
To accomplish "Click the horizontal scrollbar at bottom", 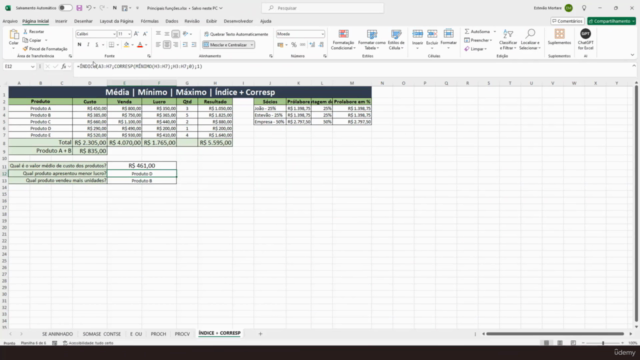I will tap(555, 334).
